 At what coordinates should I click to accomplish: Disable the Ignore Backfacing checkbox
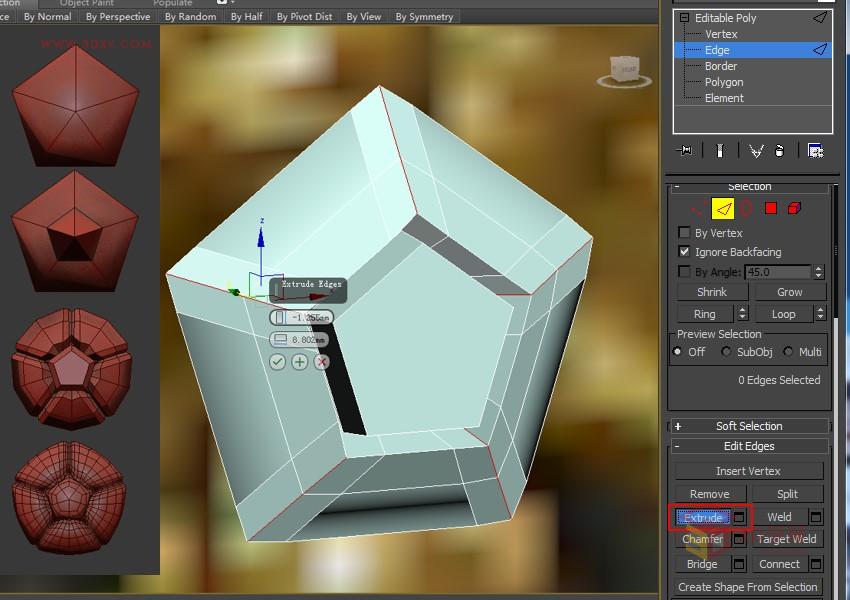[x=686, y=252]
